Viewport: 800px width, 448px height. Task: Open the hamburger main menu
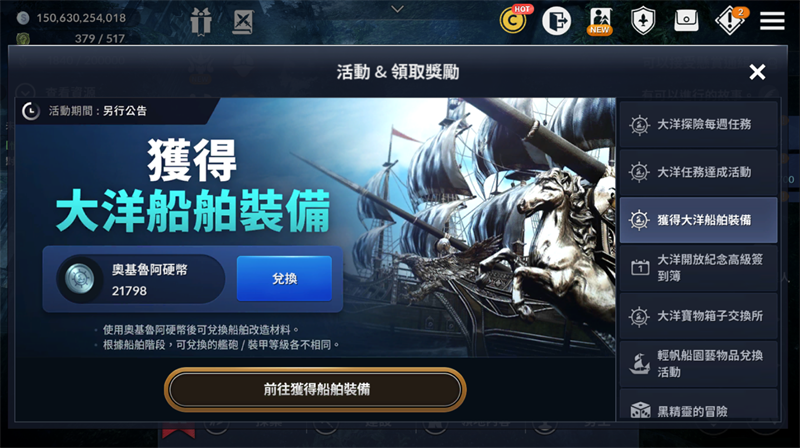coord(772,21)
